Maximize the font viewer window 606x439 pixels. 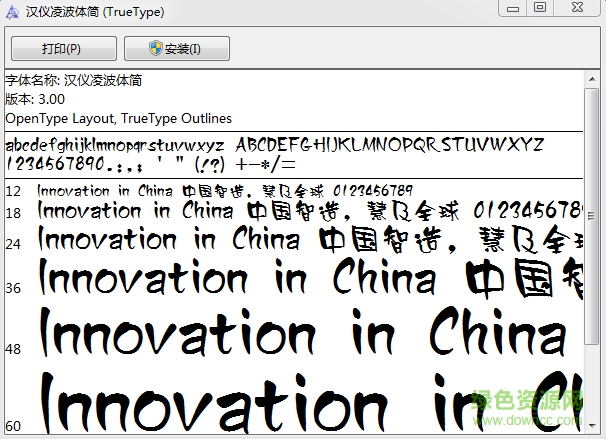(540, 8)
